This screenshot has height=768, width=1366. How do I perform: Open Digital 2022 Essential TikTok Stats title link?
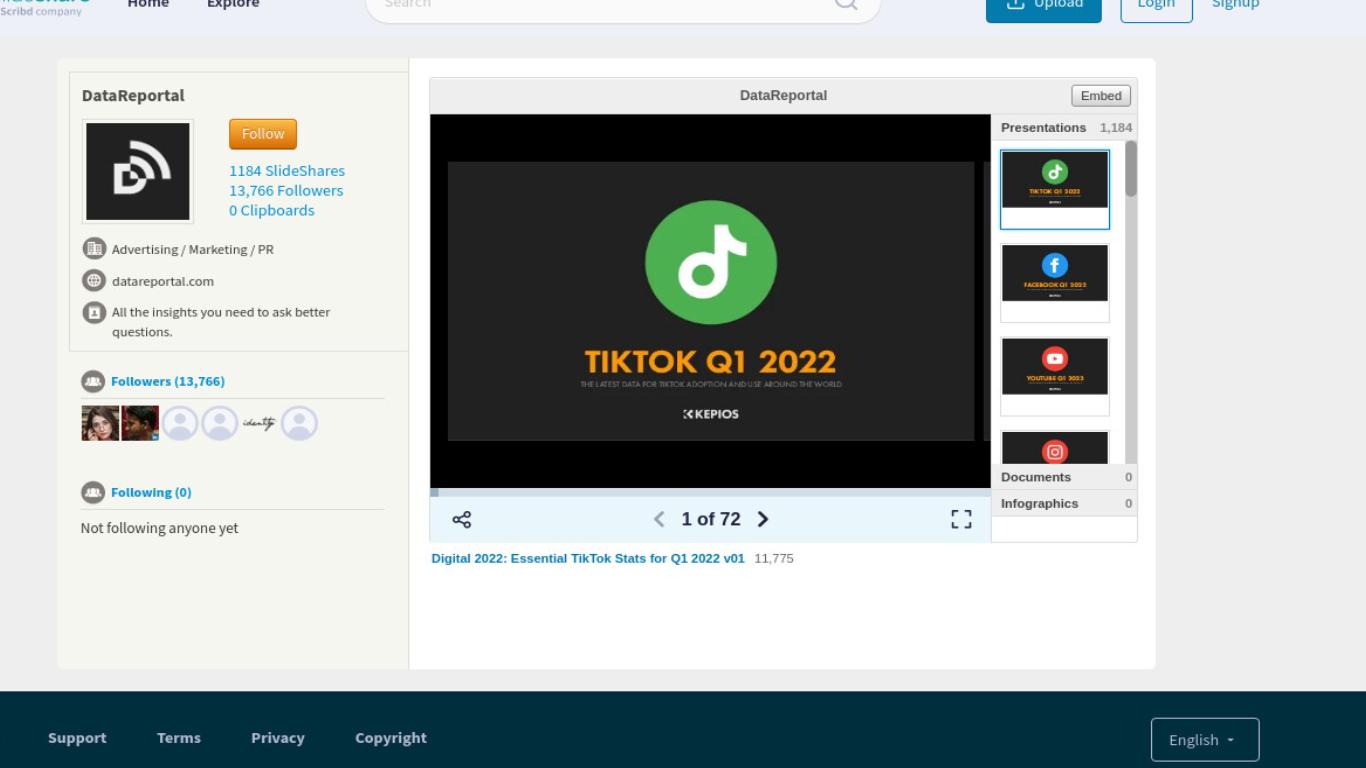coord(588,558)
